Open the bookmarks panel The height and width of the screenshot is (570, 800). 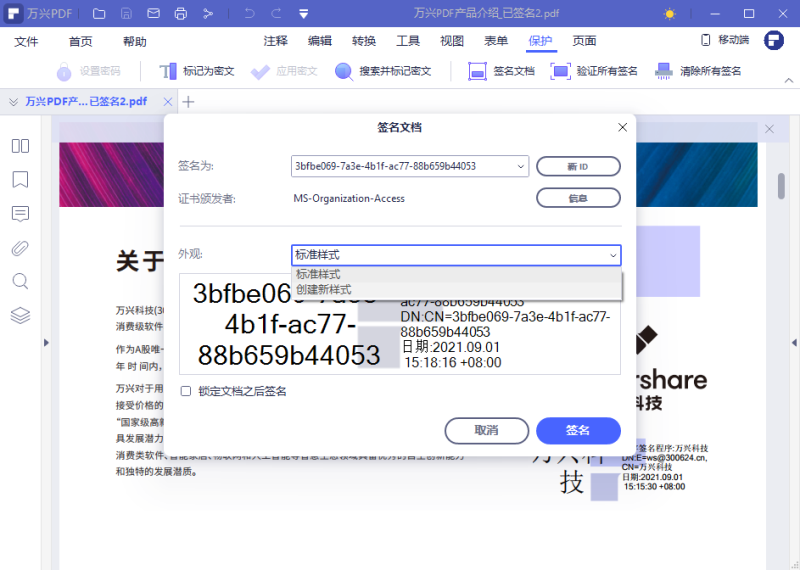[x=20, y=180]
